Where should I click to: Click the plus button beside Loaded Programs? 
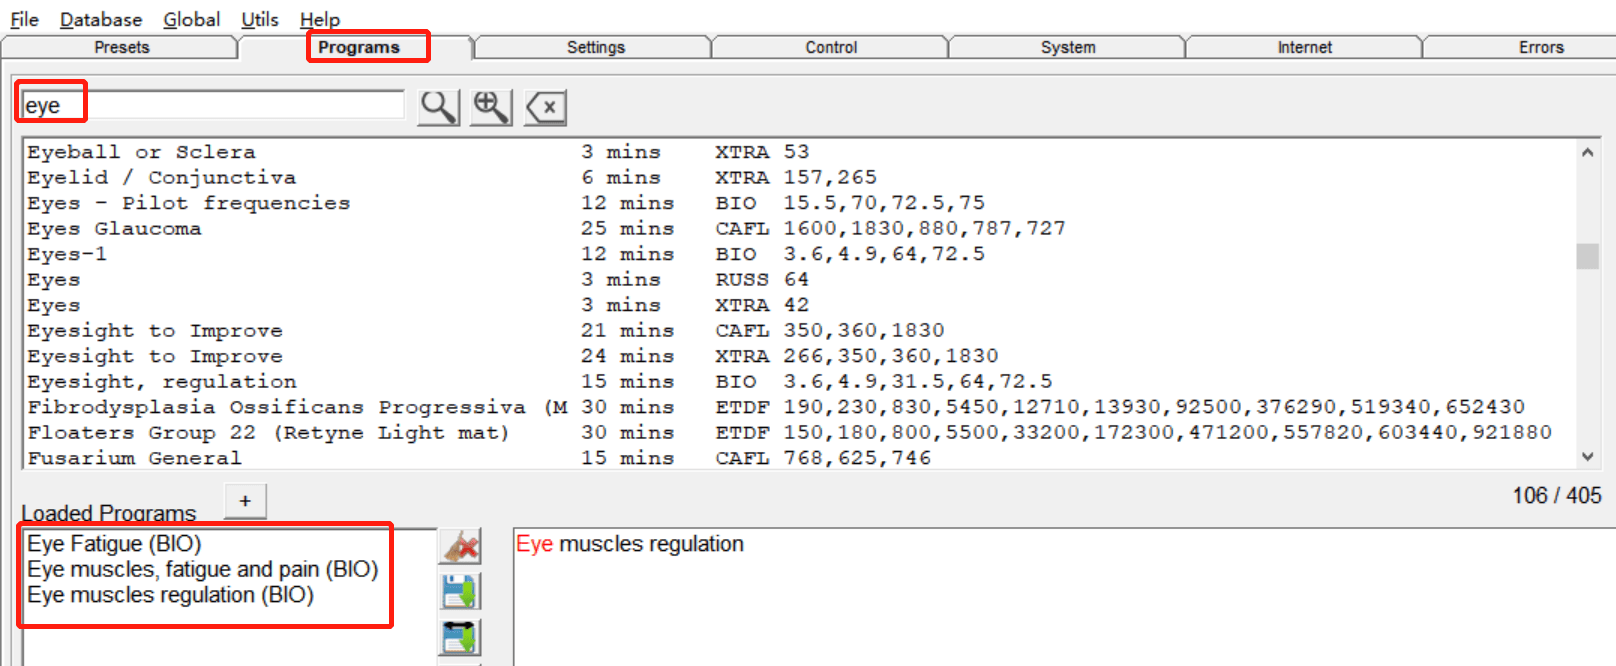pyautogui.click(x=245, y=501)
